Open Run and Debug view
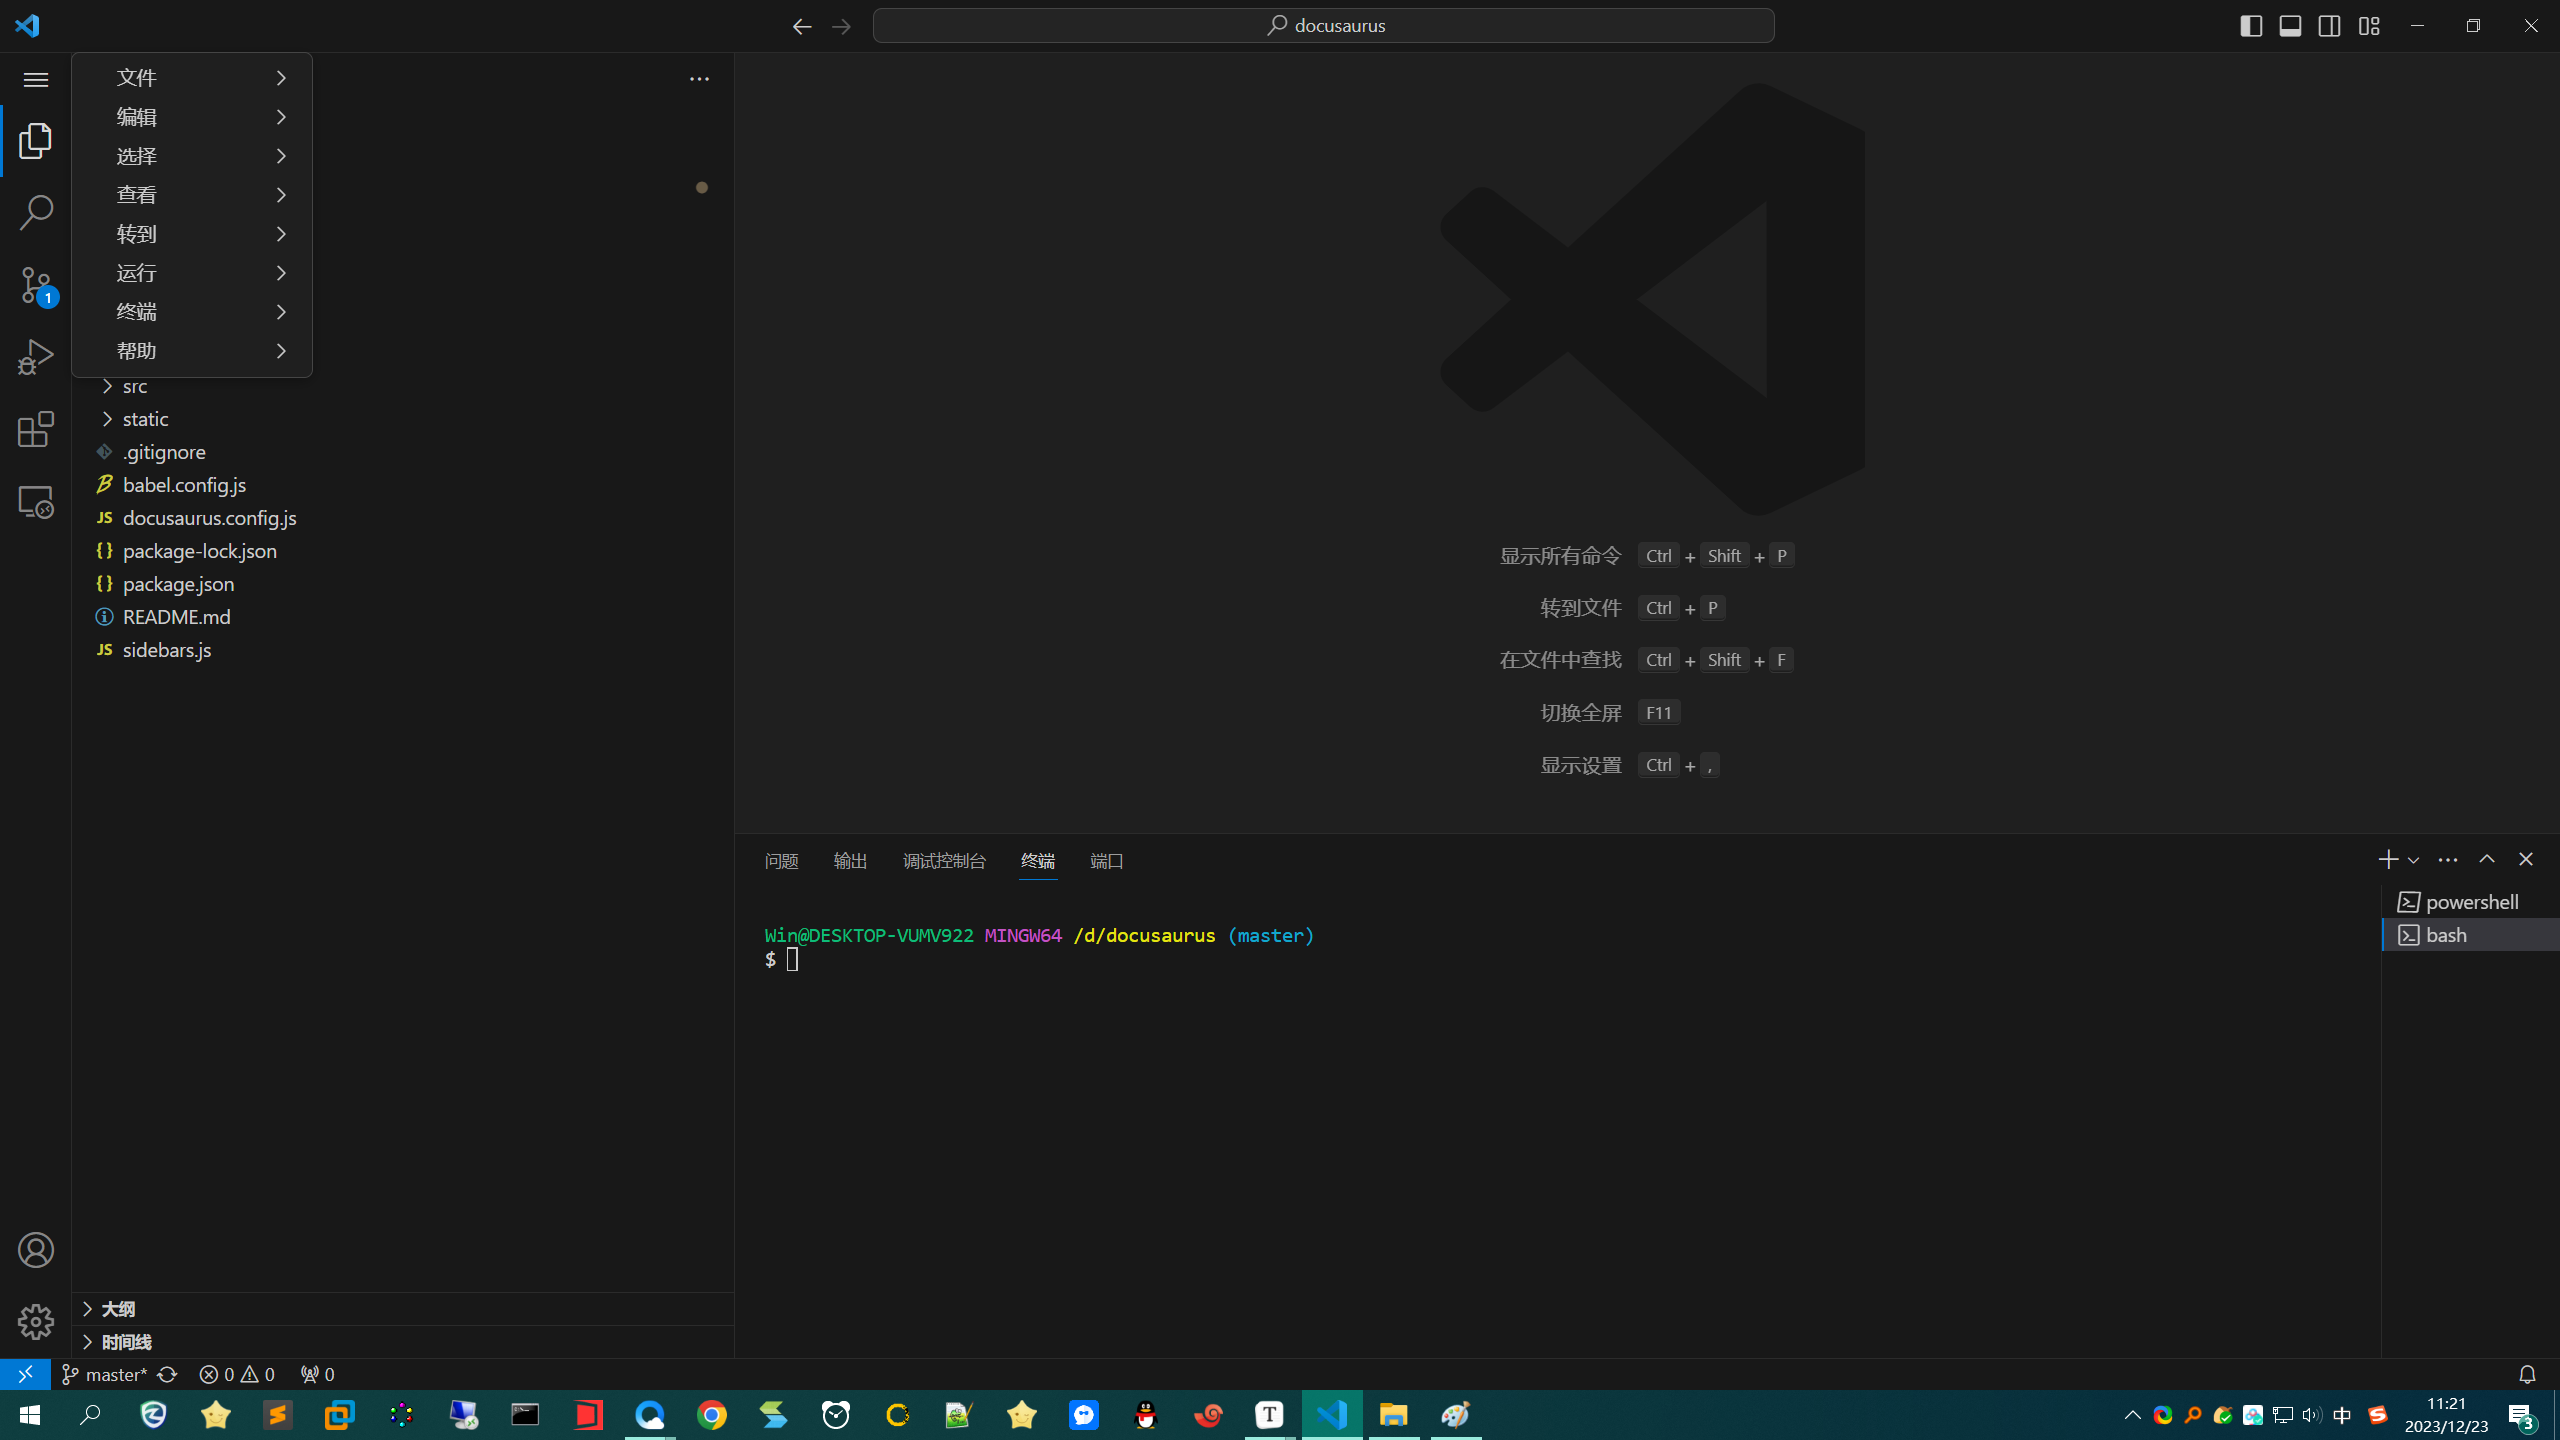This screenshot has height=1440, width=2560. [36, 357]
